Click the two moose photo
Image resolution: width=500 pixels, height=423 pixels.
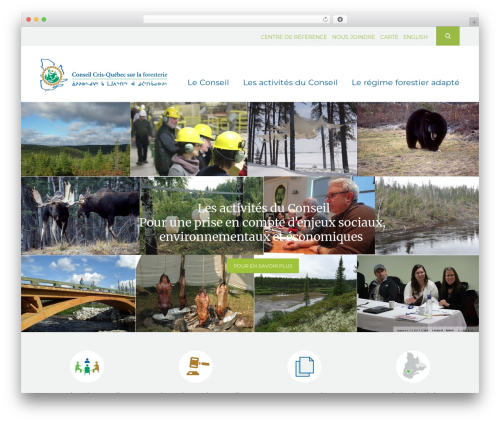pyautogui.click(x=80, y=216)
